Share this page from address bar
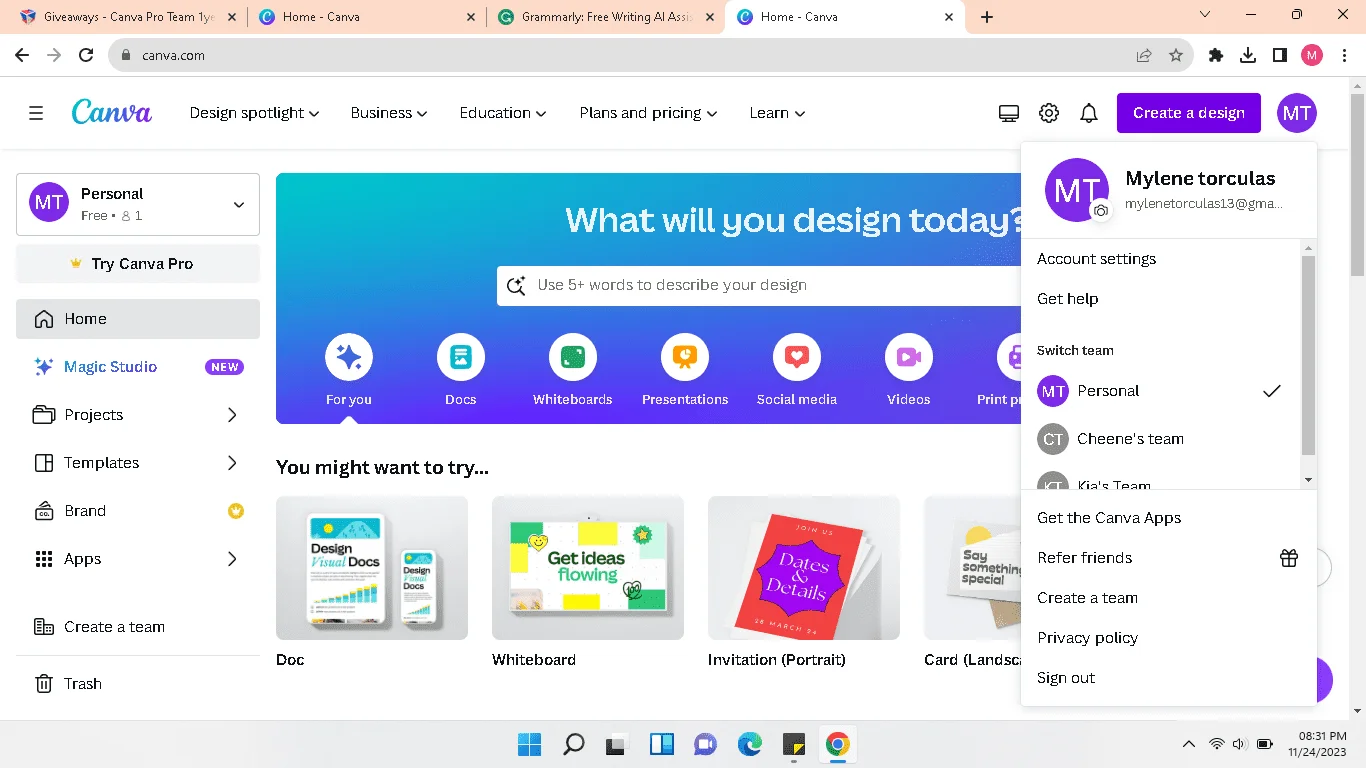The image size is (1366, 768). pyautogui.click(x=1144, y=56)
